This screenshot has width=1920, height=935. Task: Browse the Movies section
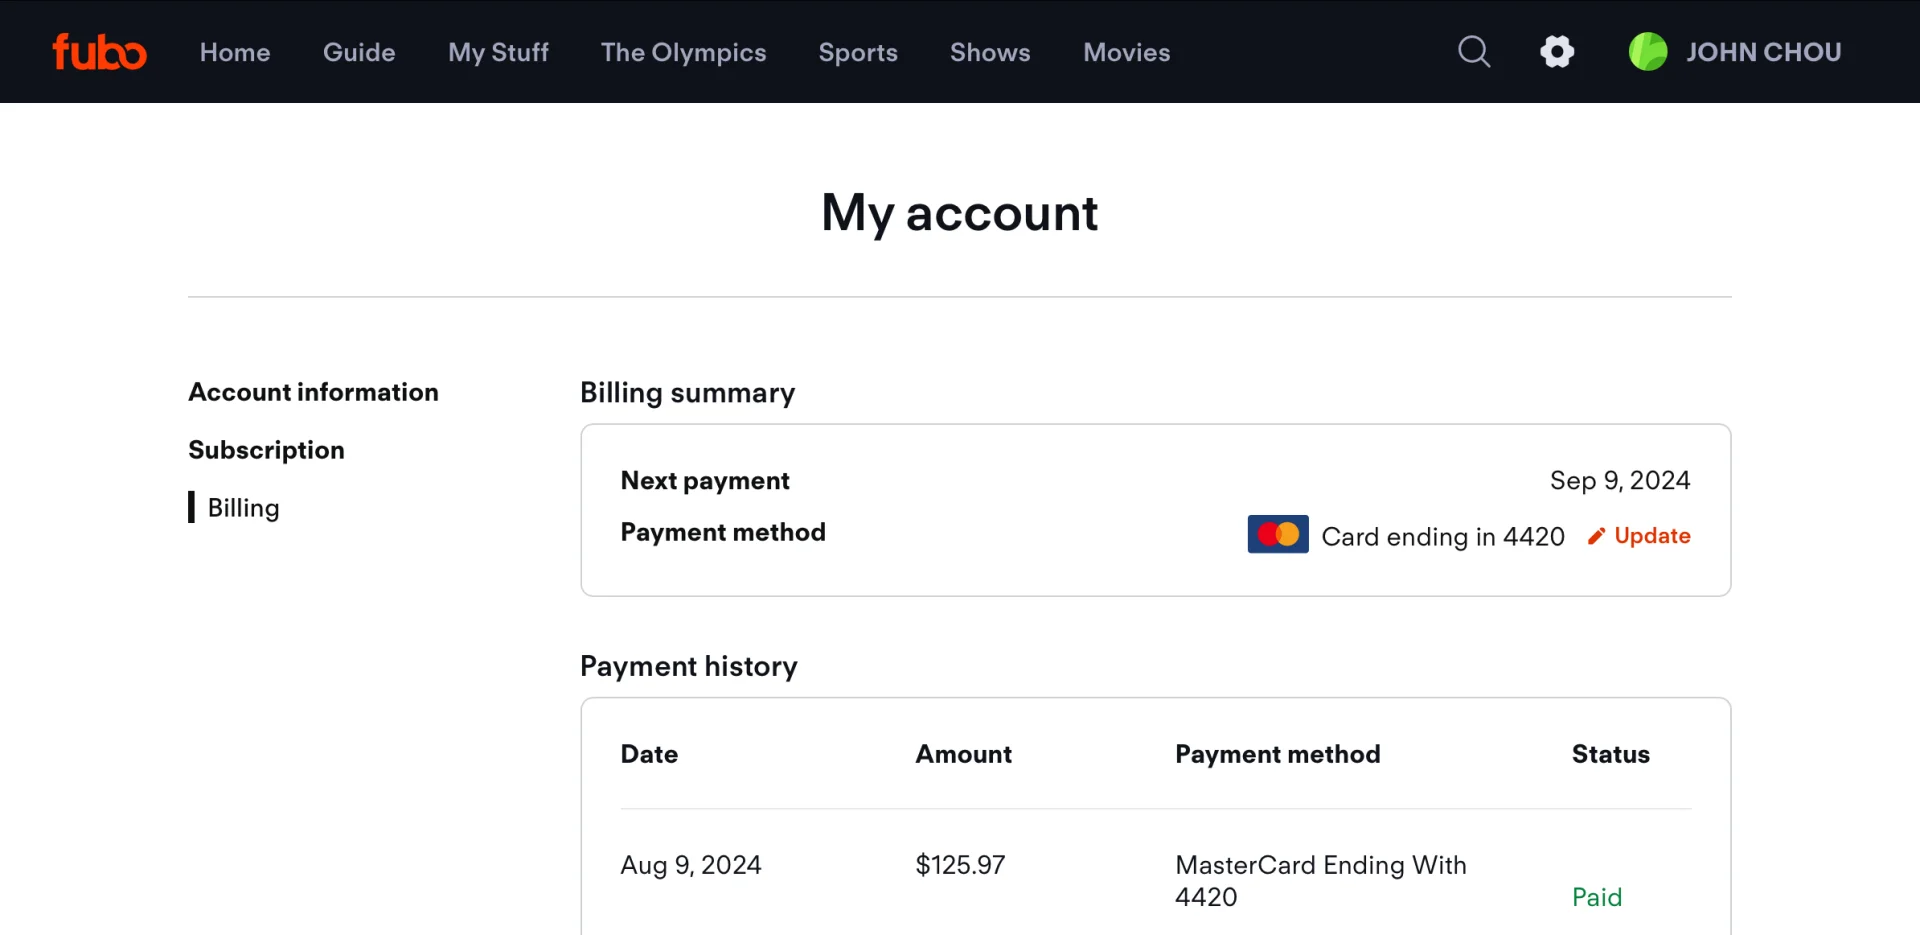click(1126, 52)
